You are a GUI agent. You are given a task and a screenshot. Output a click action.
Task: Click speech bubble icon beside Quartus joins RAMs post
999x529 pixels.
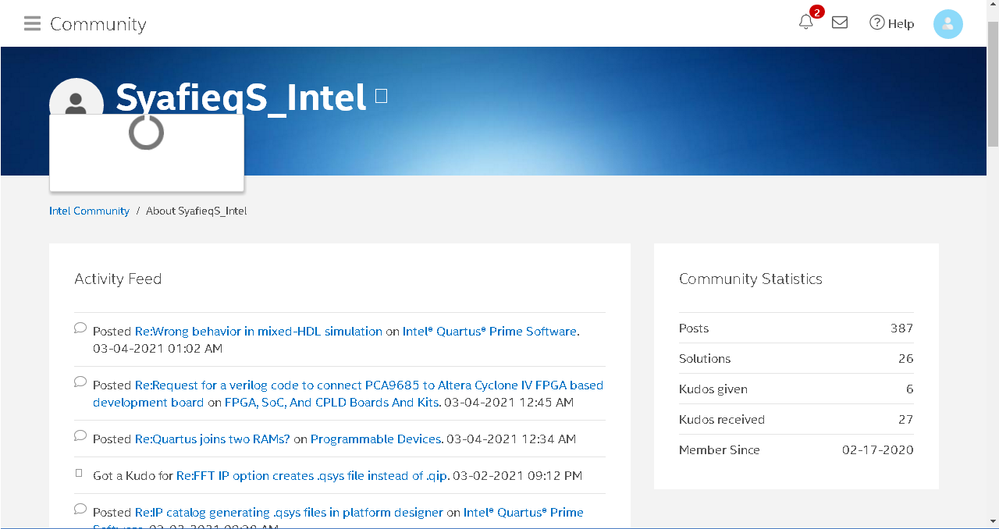pos(80,435)
